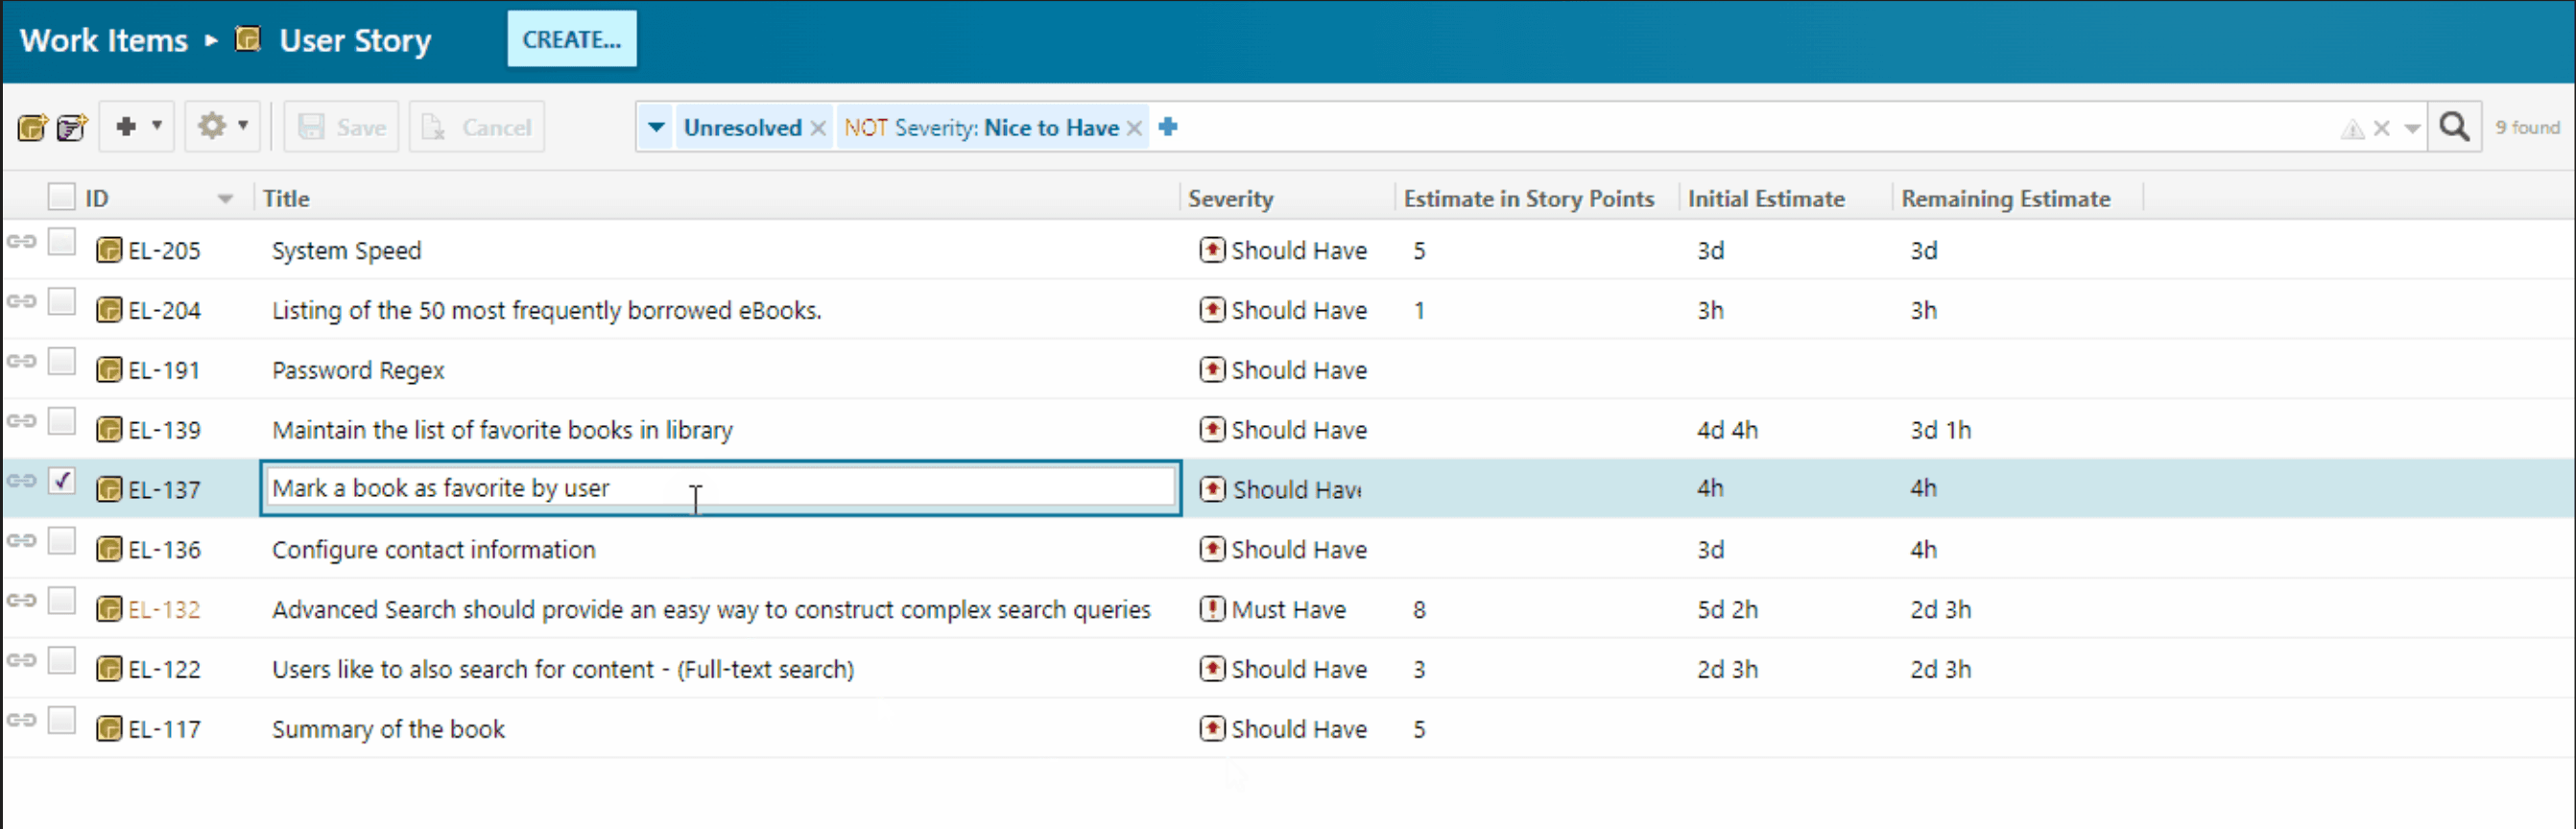Sort by the Severity column header
The image size is (2576, 829).
pos(1230,199)
